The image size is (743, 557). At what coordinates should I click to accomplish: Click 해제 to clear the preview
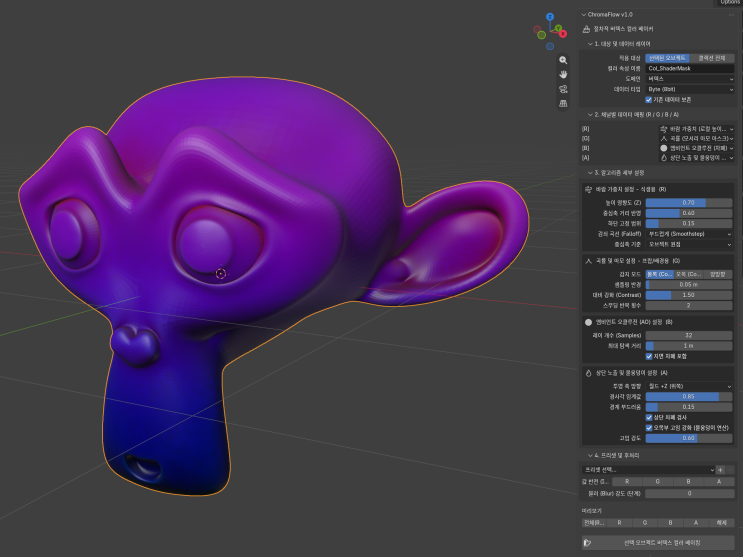[x=722, y=523]
